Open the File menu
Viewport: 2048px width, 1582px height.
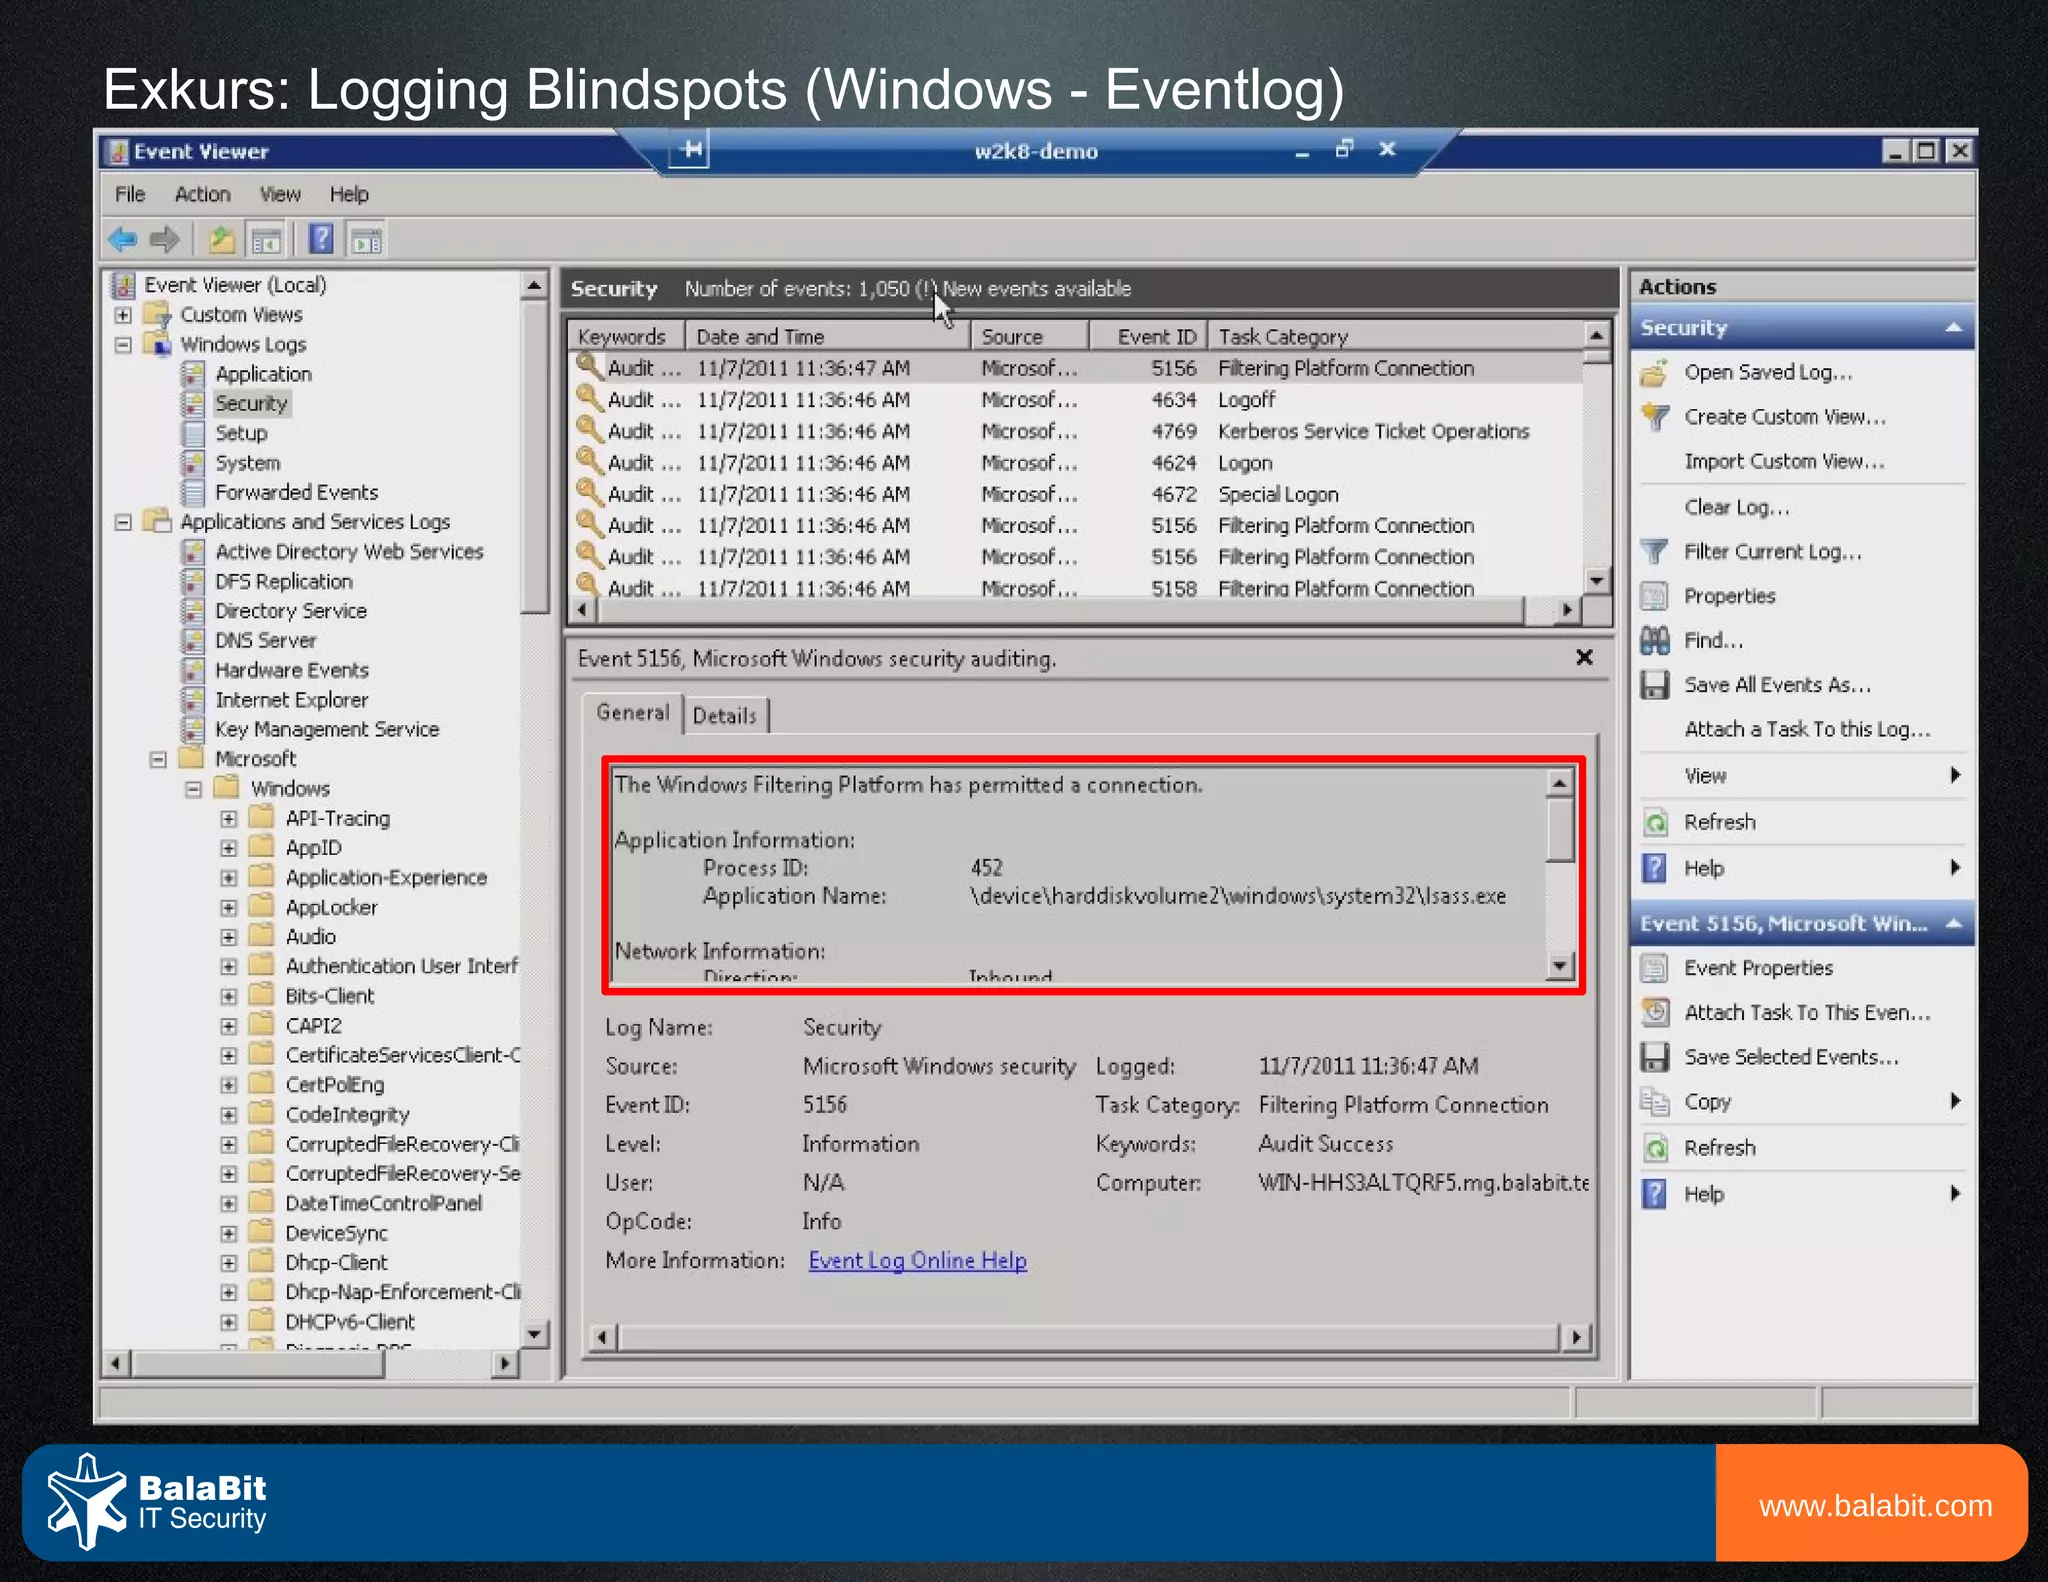pos(130,194)
